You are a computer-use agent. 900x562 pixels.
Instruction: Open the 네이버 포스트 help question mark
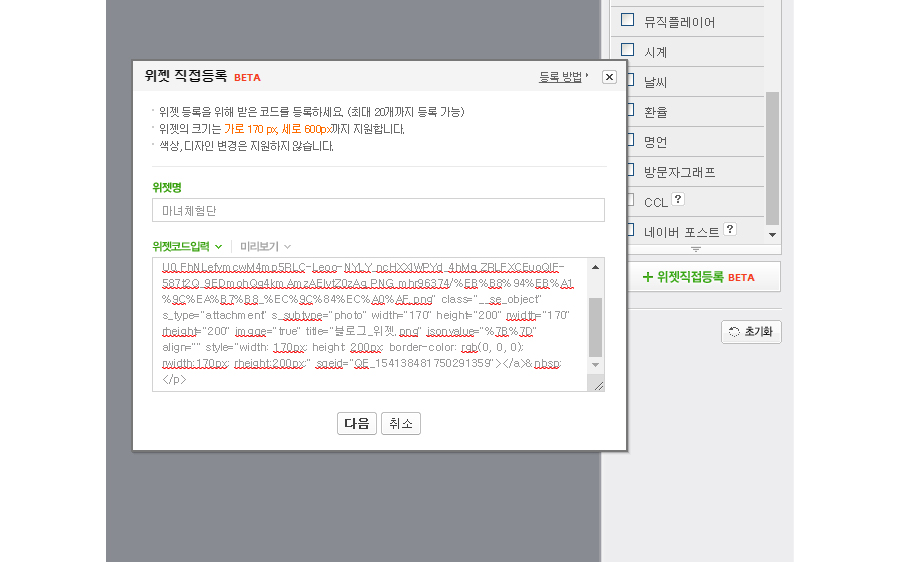point(730,229)
